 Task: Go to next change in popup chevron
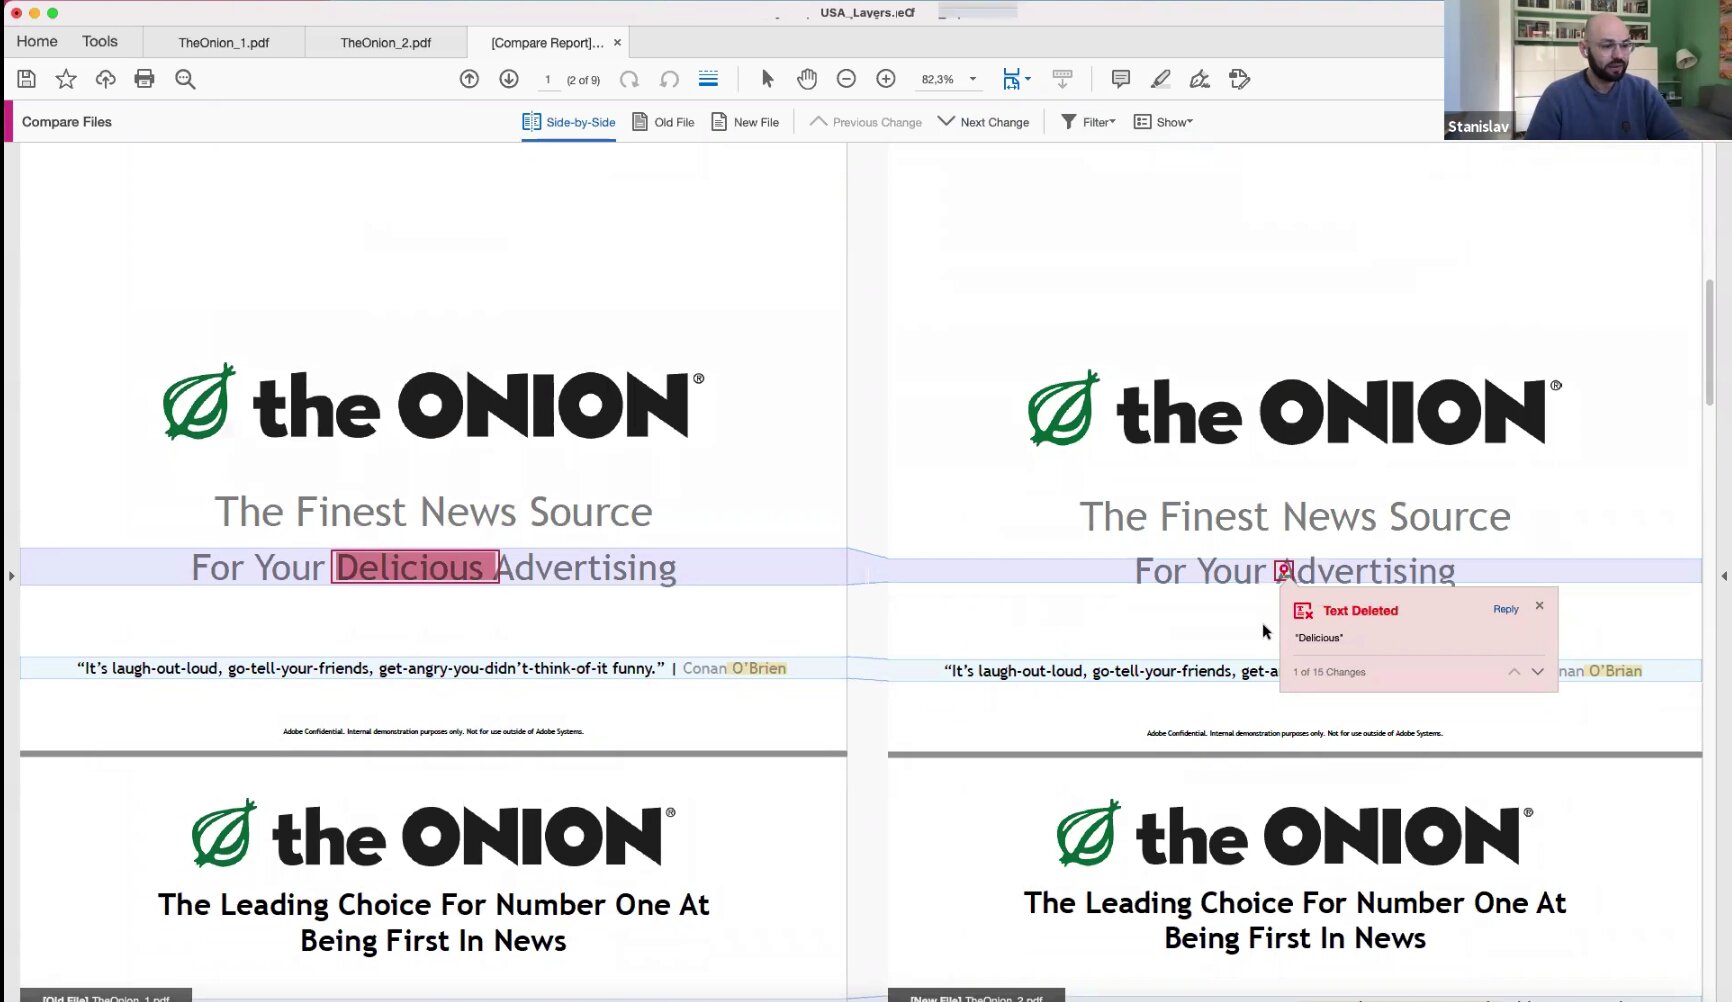[x=1538, y=672]
